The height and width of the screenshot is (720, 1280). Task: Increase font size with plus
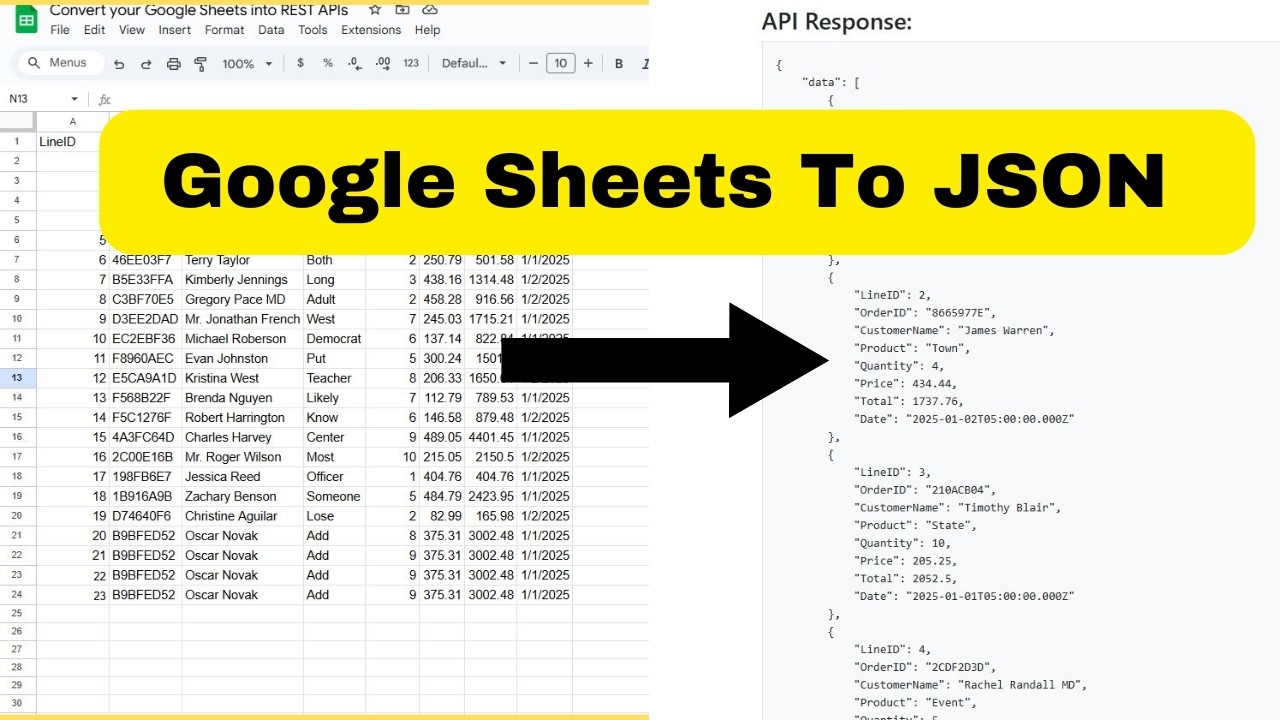click(588, 63)
